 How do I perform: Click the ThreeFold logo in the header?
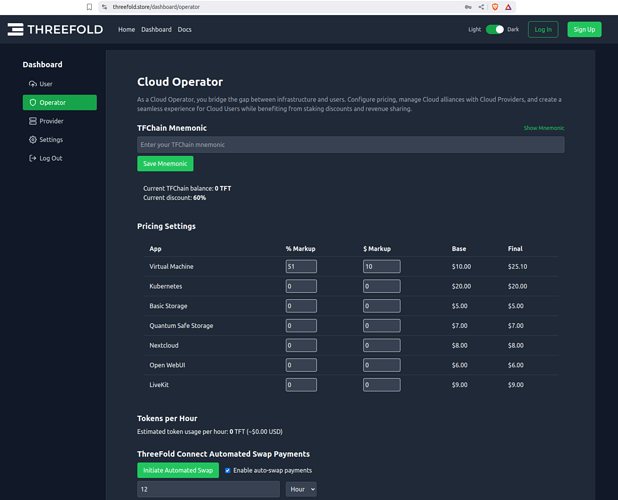pyautogui.click(x=55, y=29)
